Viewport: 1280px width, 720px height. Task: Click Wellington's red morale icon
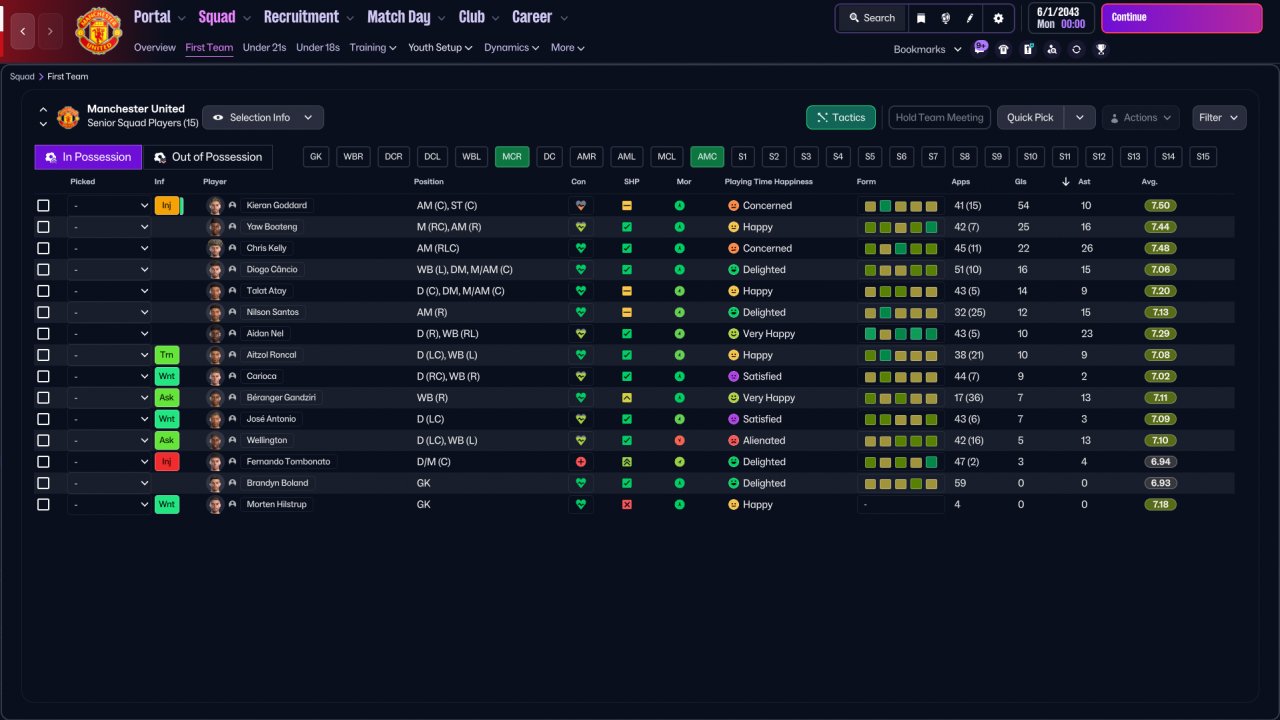(680, 441)
